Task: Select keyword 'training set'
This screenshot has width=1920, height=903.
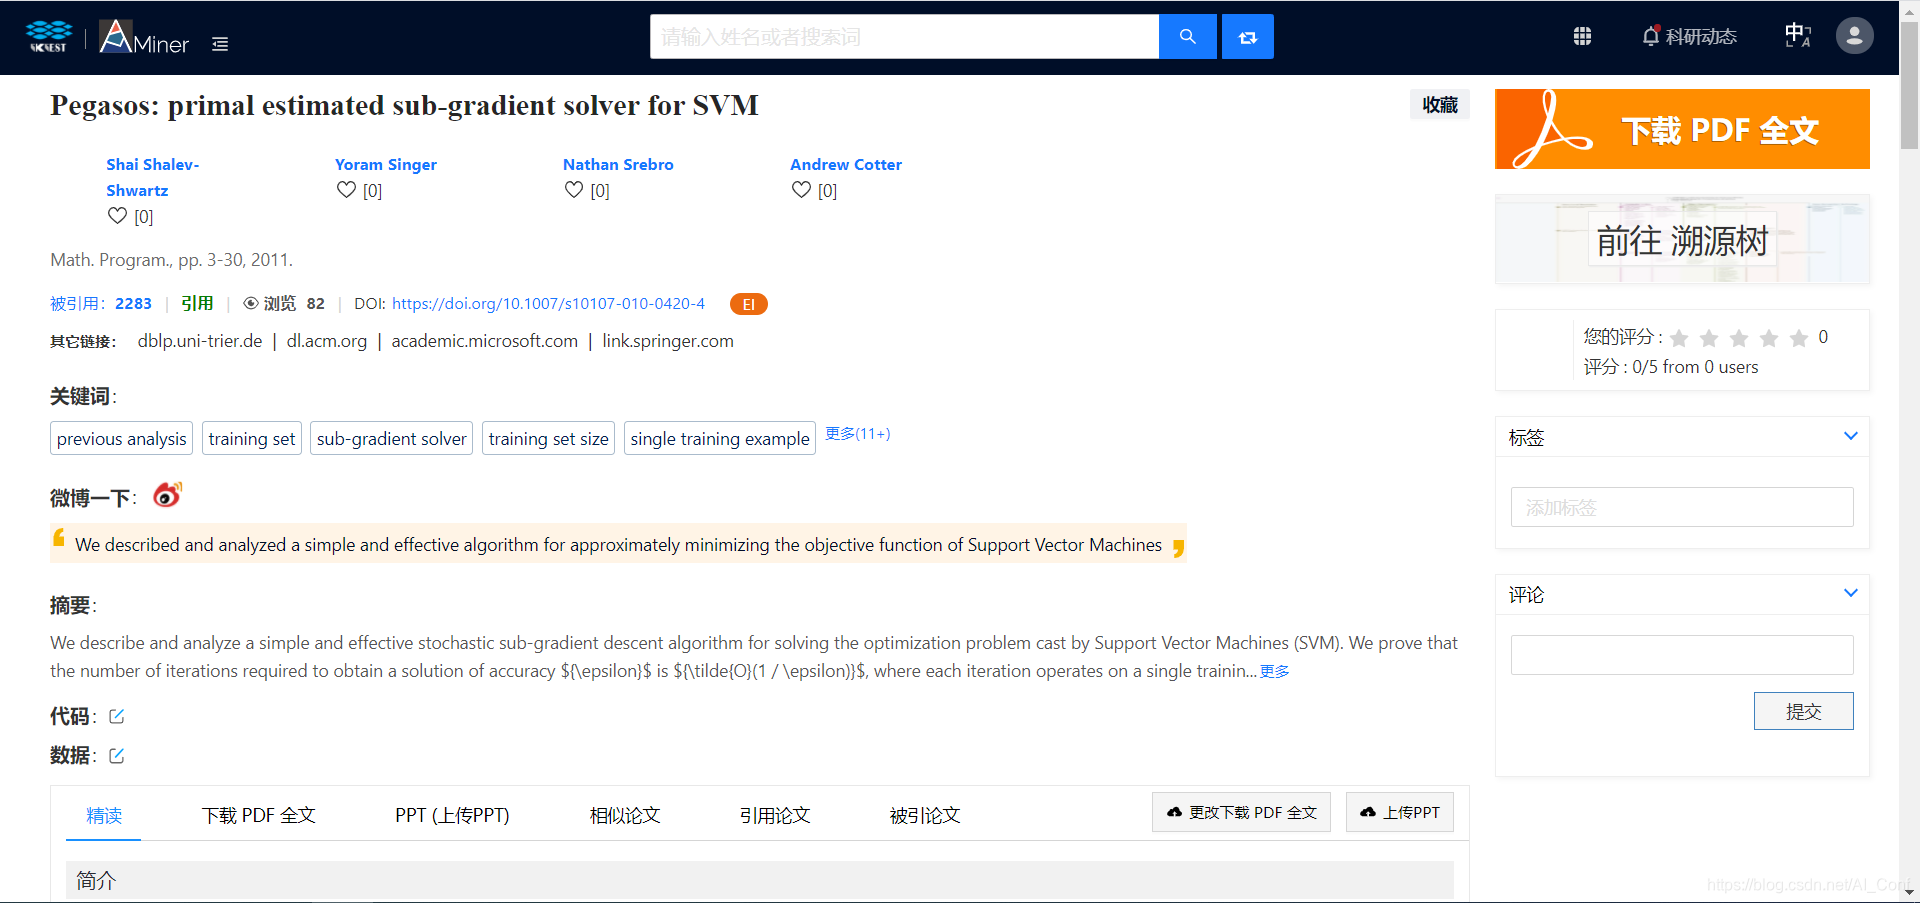Action: coord(252,438)
